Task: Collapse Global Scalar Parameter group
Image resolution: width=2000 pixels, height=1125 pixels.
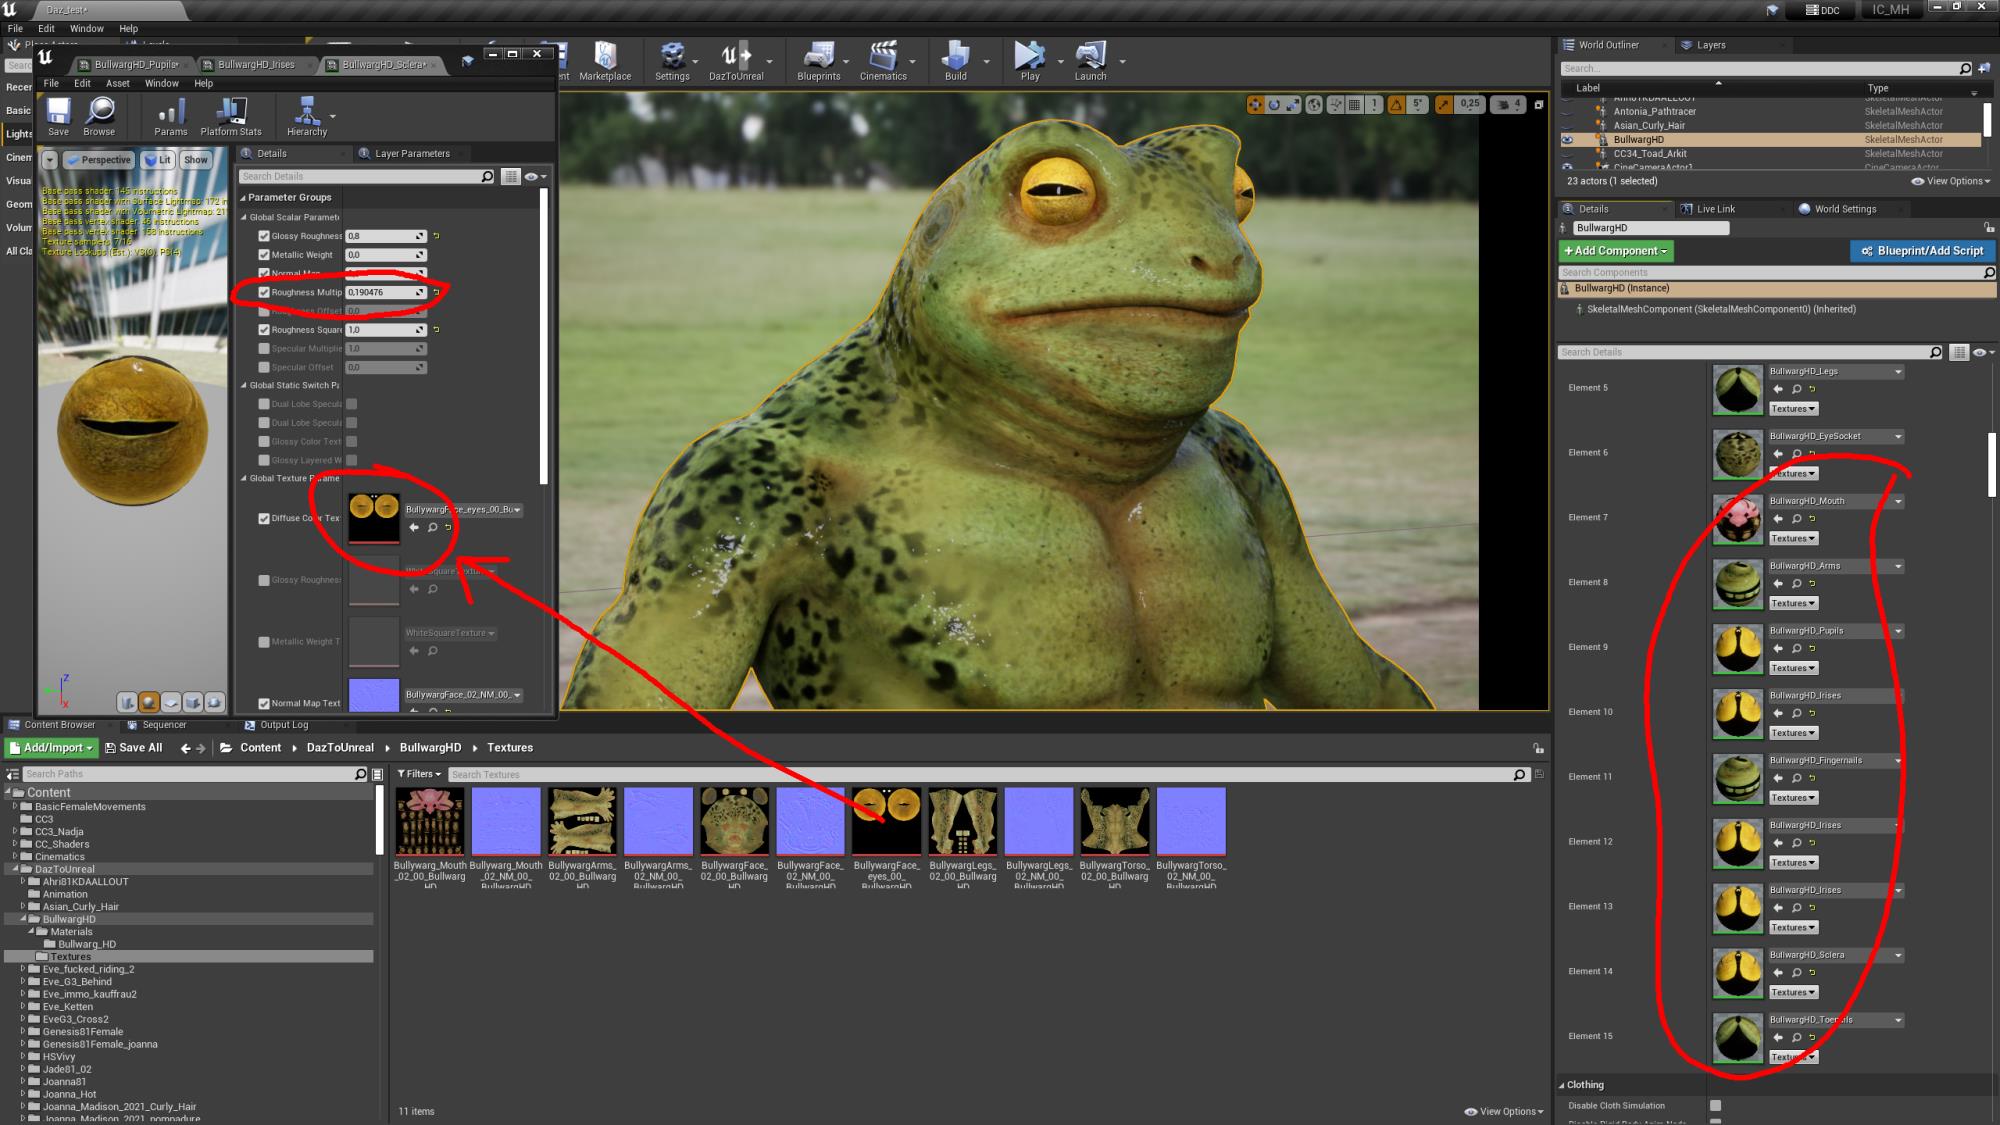Action: coord(243,217)
